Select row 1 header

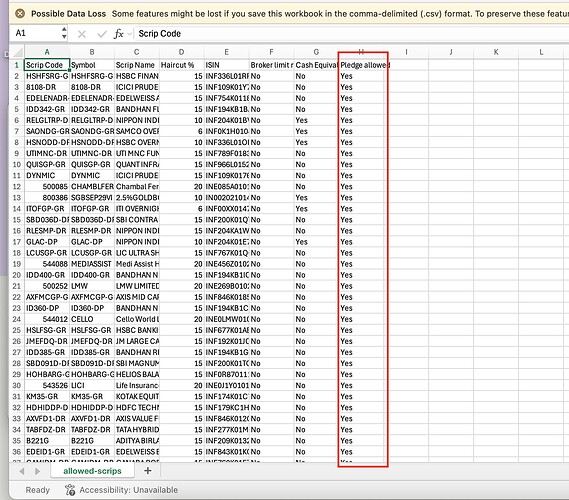coord(17,65)
